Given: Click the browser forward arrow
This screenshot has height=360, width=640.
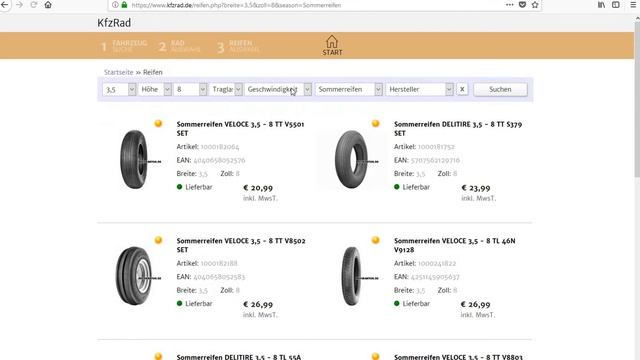Looking at the screenshot, I should 20,5.
